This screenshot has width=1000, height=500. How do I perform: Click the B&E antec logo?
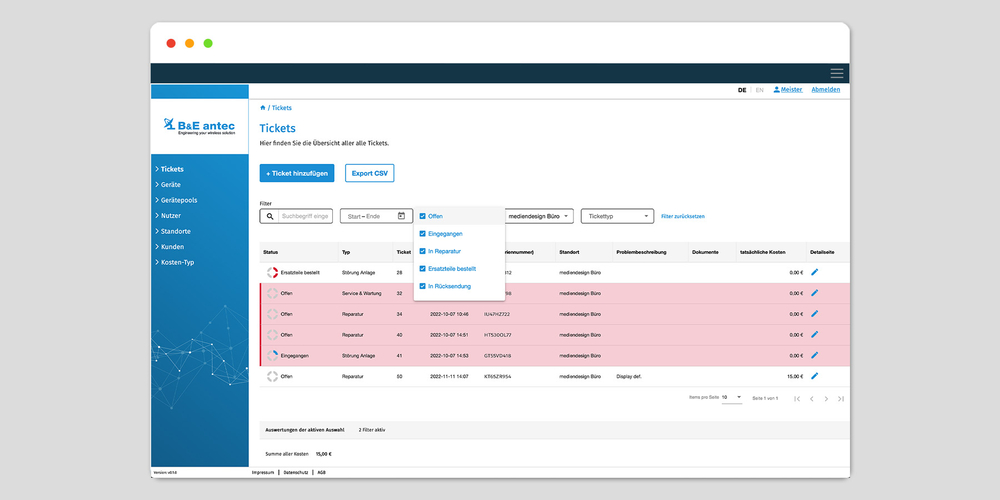(199, 126)
